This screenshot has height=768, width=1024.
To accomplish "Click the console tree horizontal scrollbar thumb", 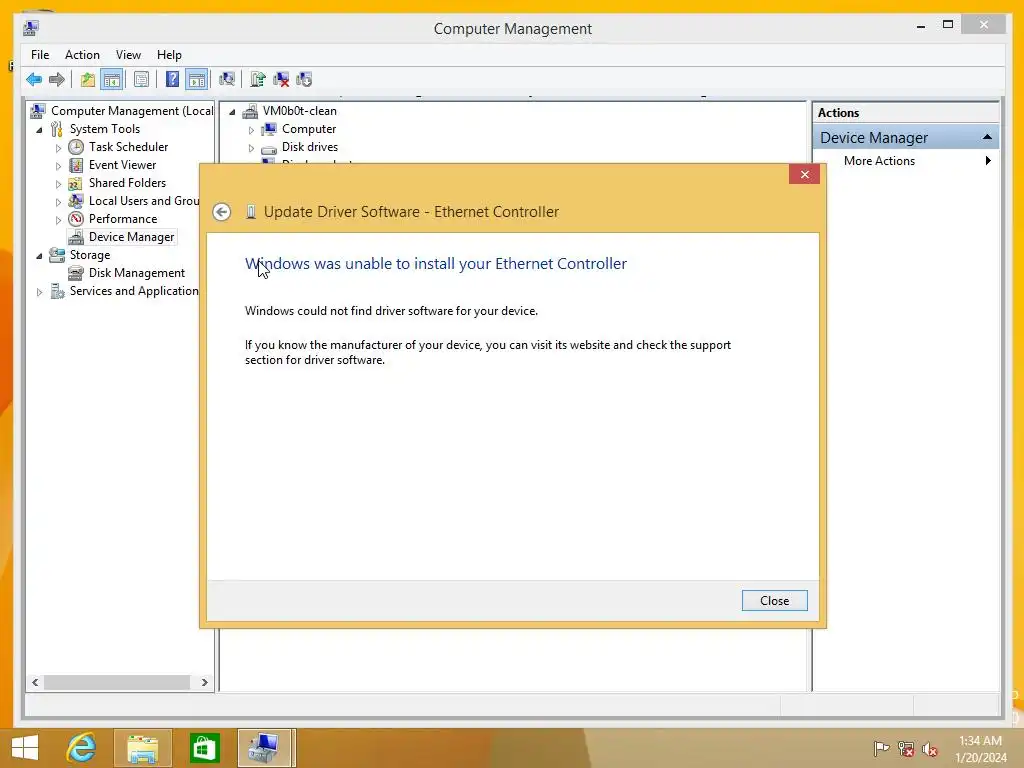I will [x=117, y=682].
